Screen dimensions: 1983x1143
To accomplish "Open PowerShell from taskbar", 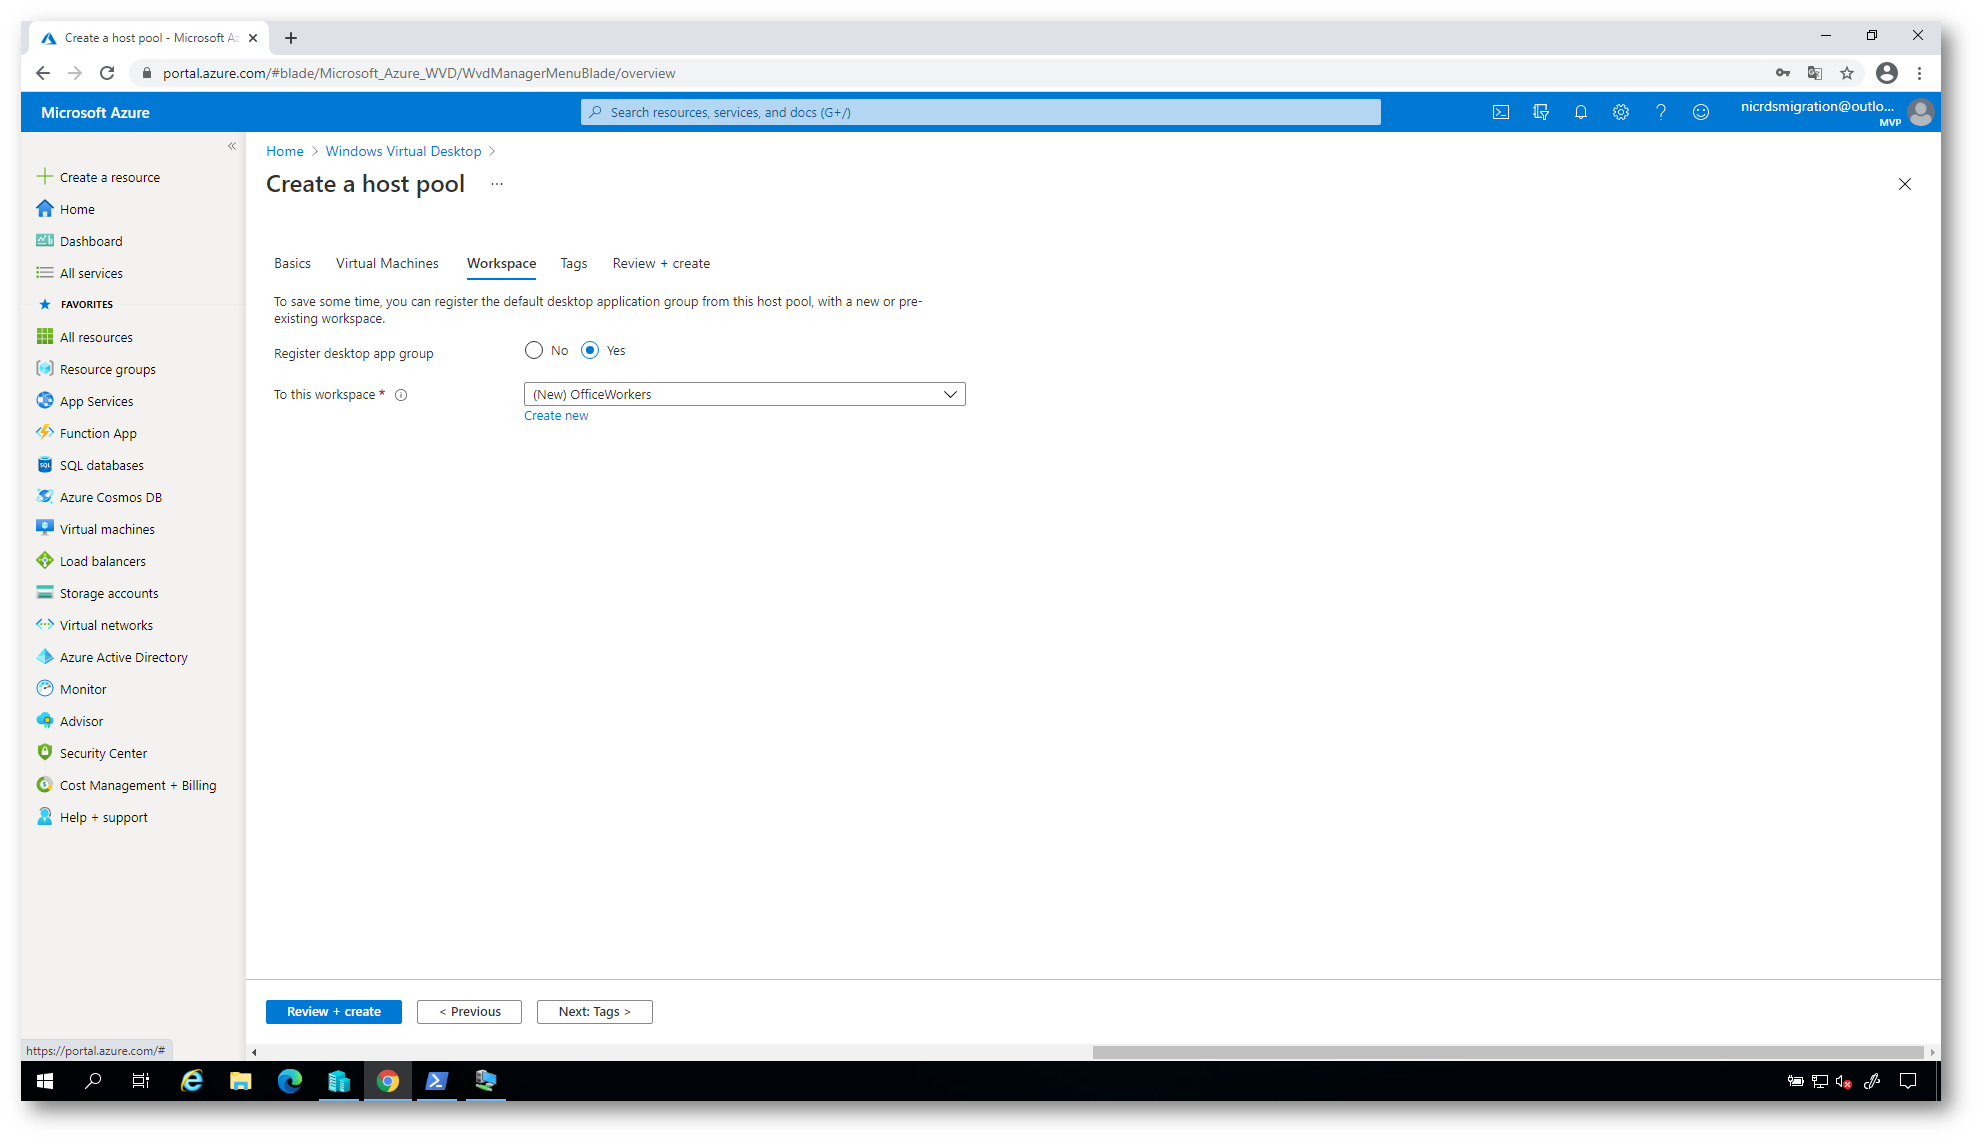I will pyautogui.click(x=436, y=1081).
